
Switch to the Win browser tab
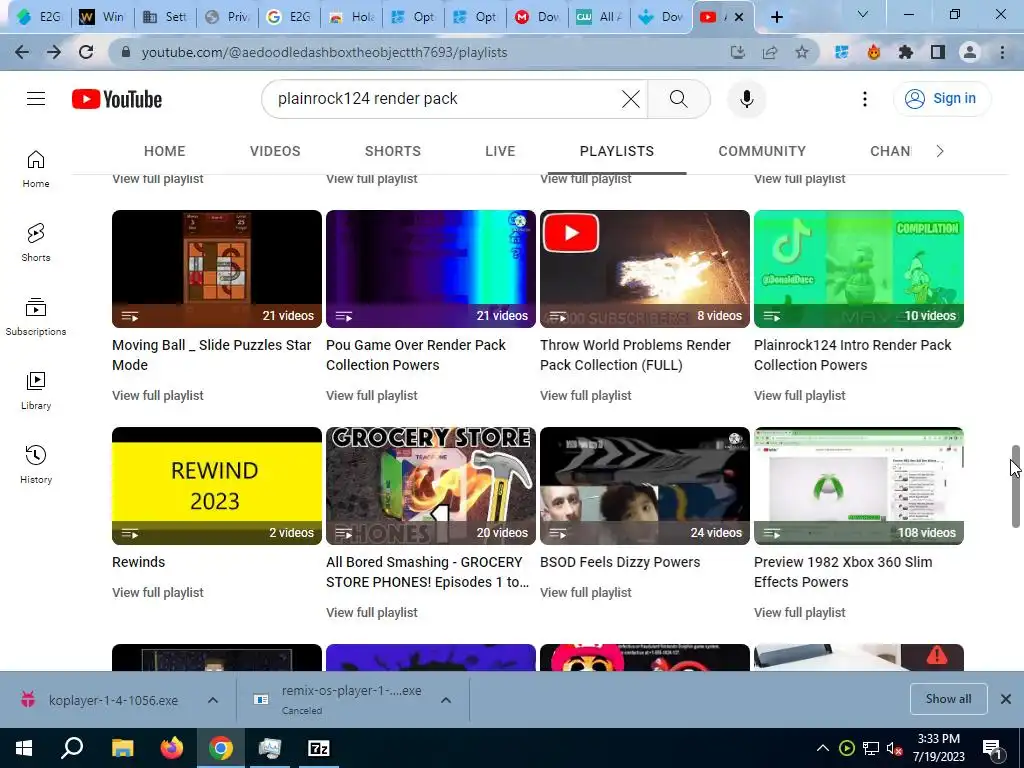pyautogui.click(x=103, y=17)
